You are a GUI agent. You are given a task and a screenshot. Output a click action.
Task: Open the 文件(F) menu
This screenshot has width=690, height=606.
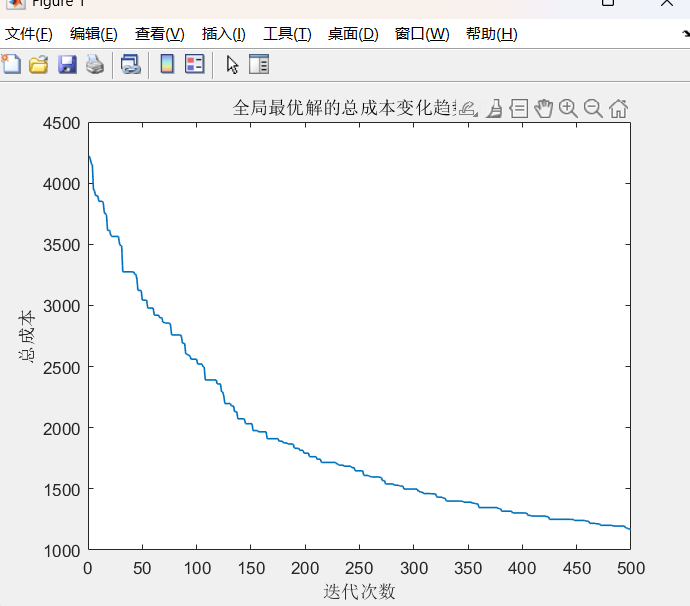(29, 34)
